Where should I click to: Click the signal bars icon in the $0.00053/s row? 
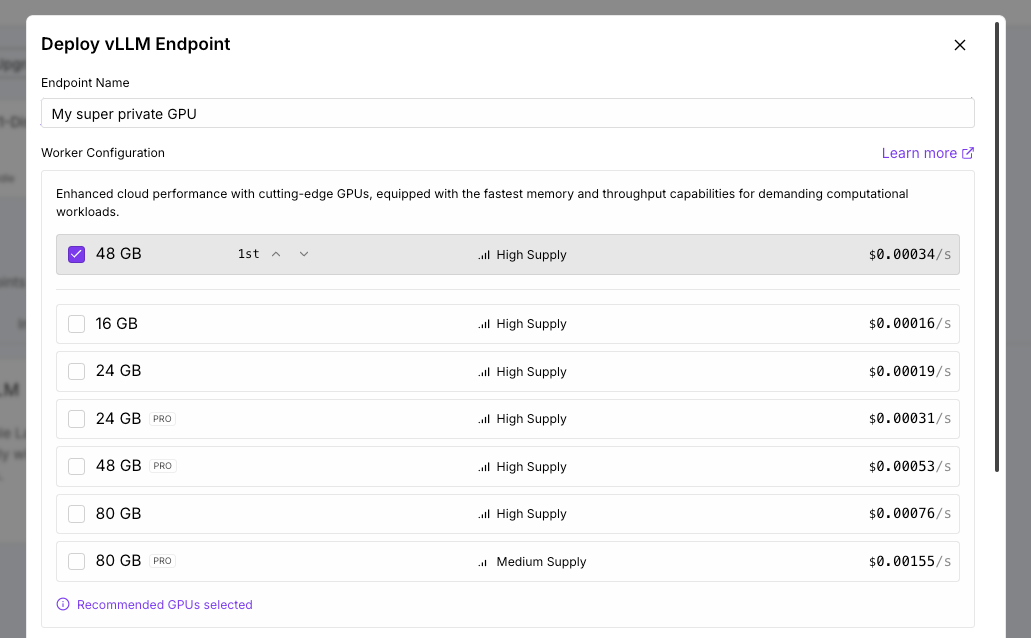pos(484,467)
